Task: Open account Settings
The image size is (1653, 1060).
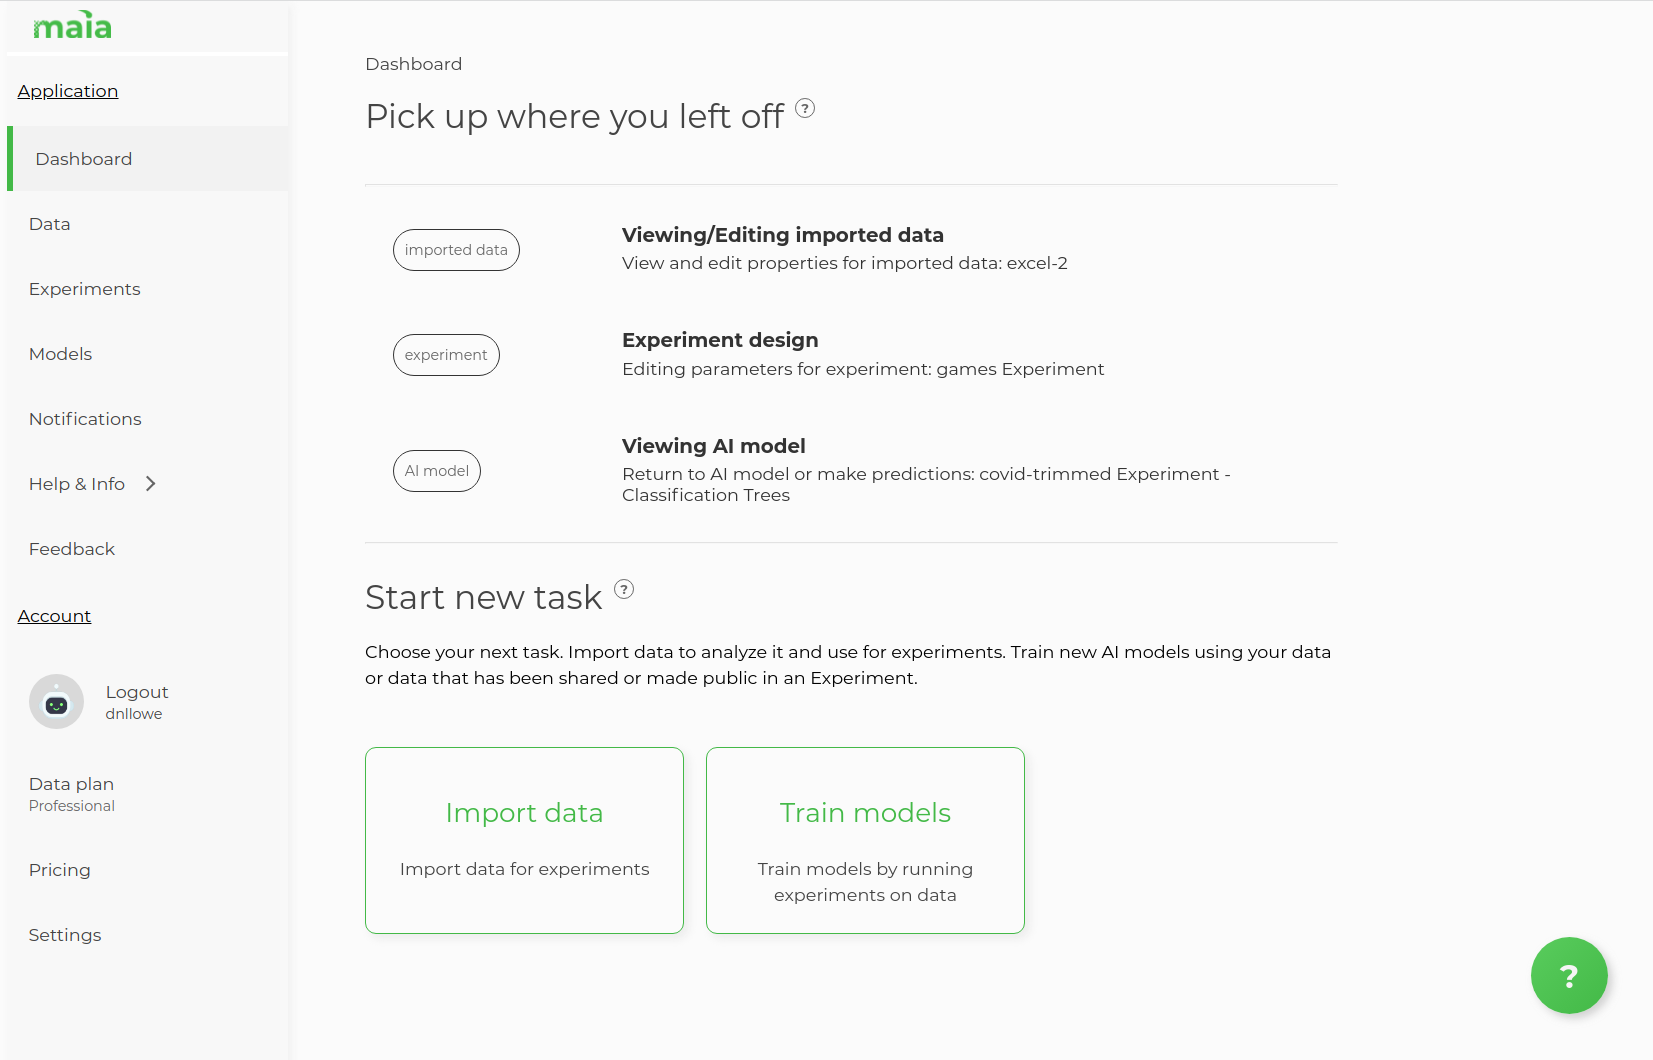Action: click(65, 935)
